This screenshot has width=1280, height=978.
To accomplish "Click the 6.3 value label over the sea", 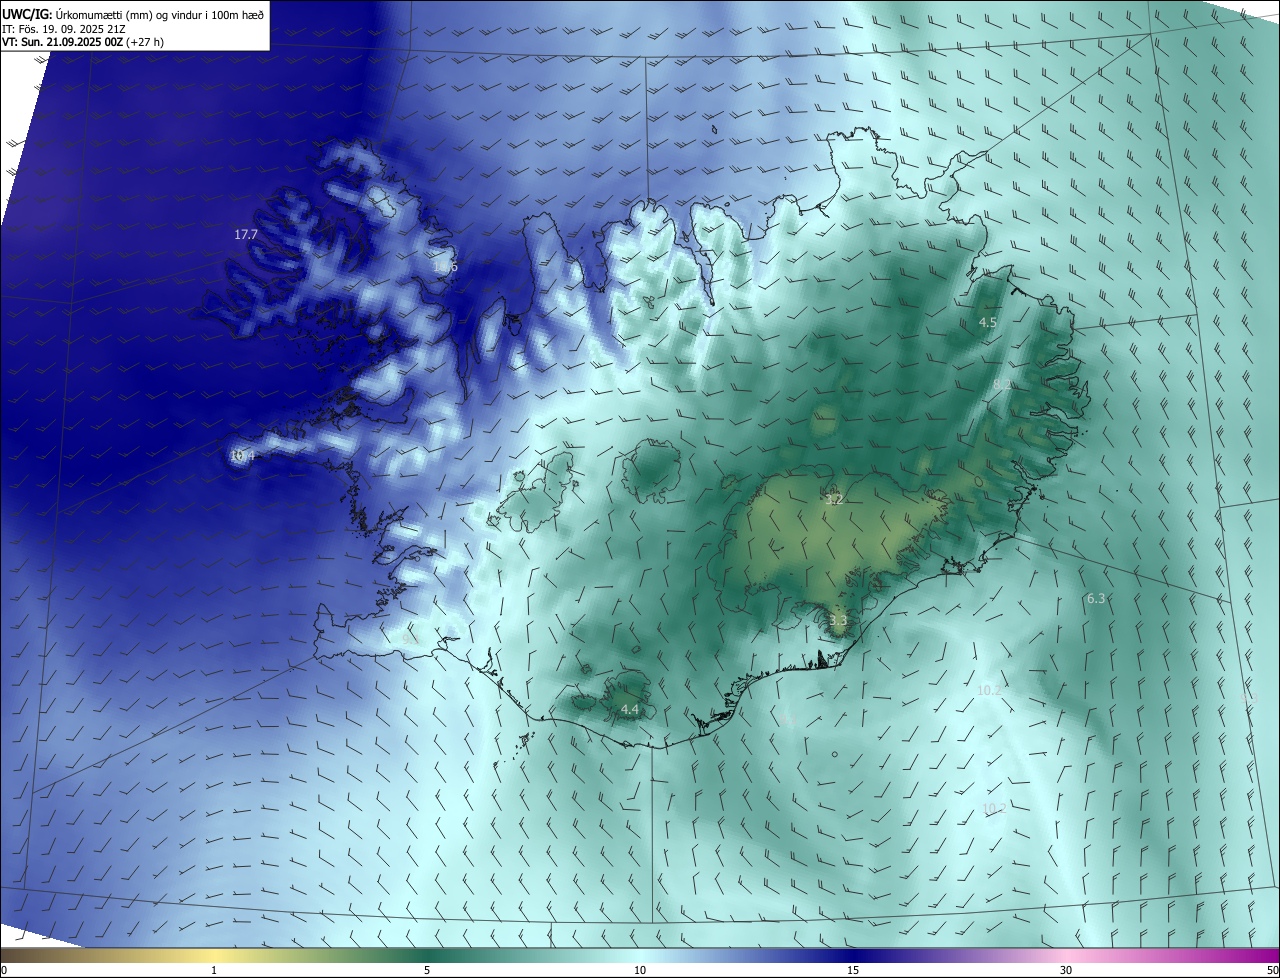I will point(1096,598).
